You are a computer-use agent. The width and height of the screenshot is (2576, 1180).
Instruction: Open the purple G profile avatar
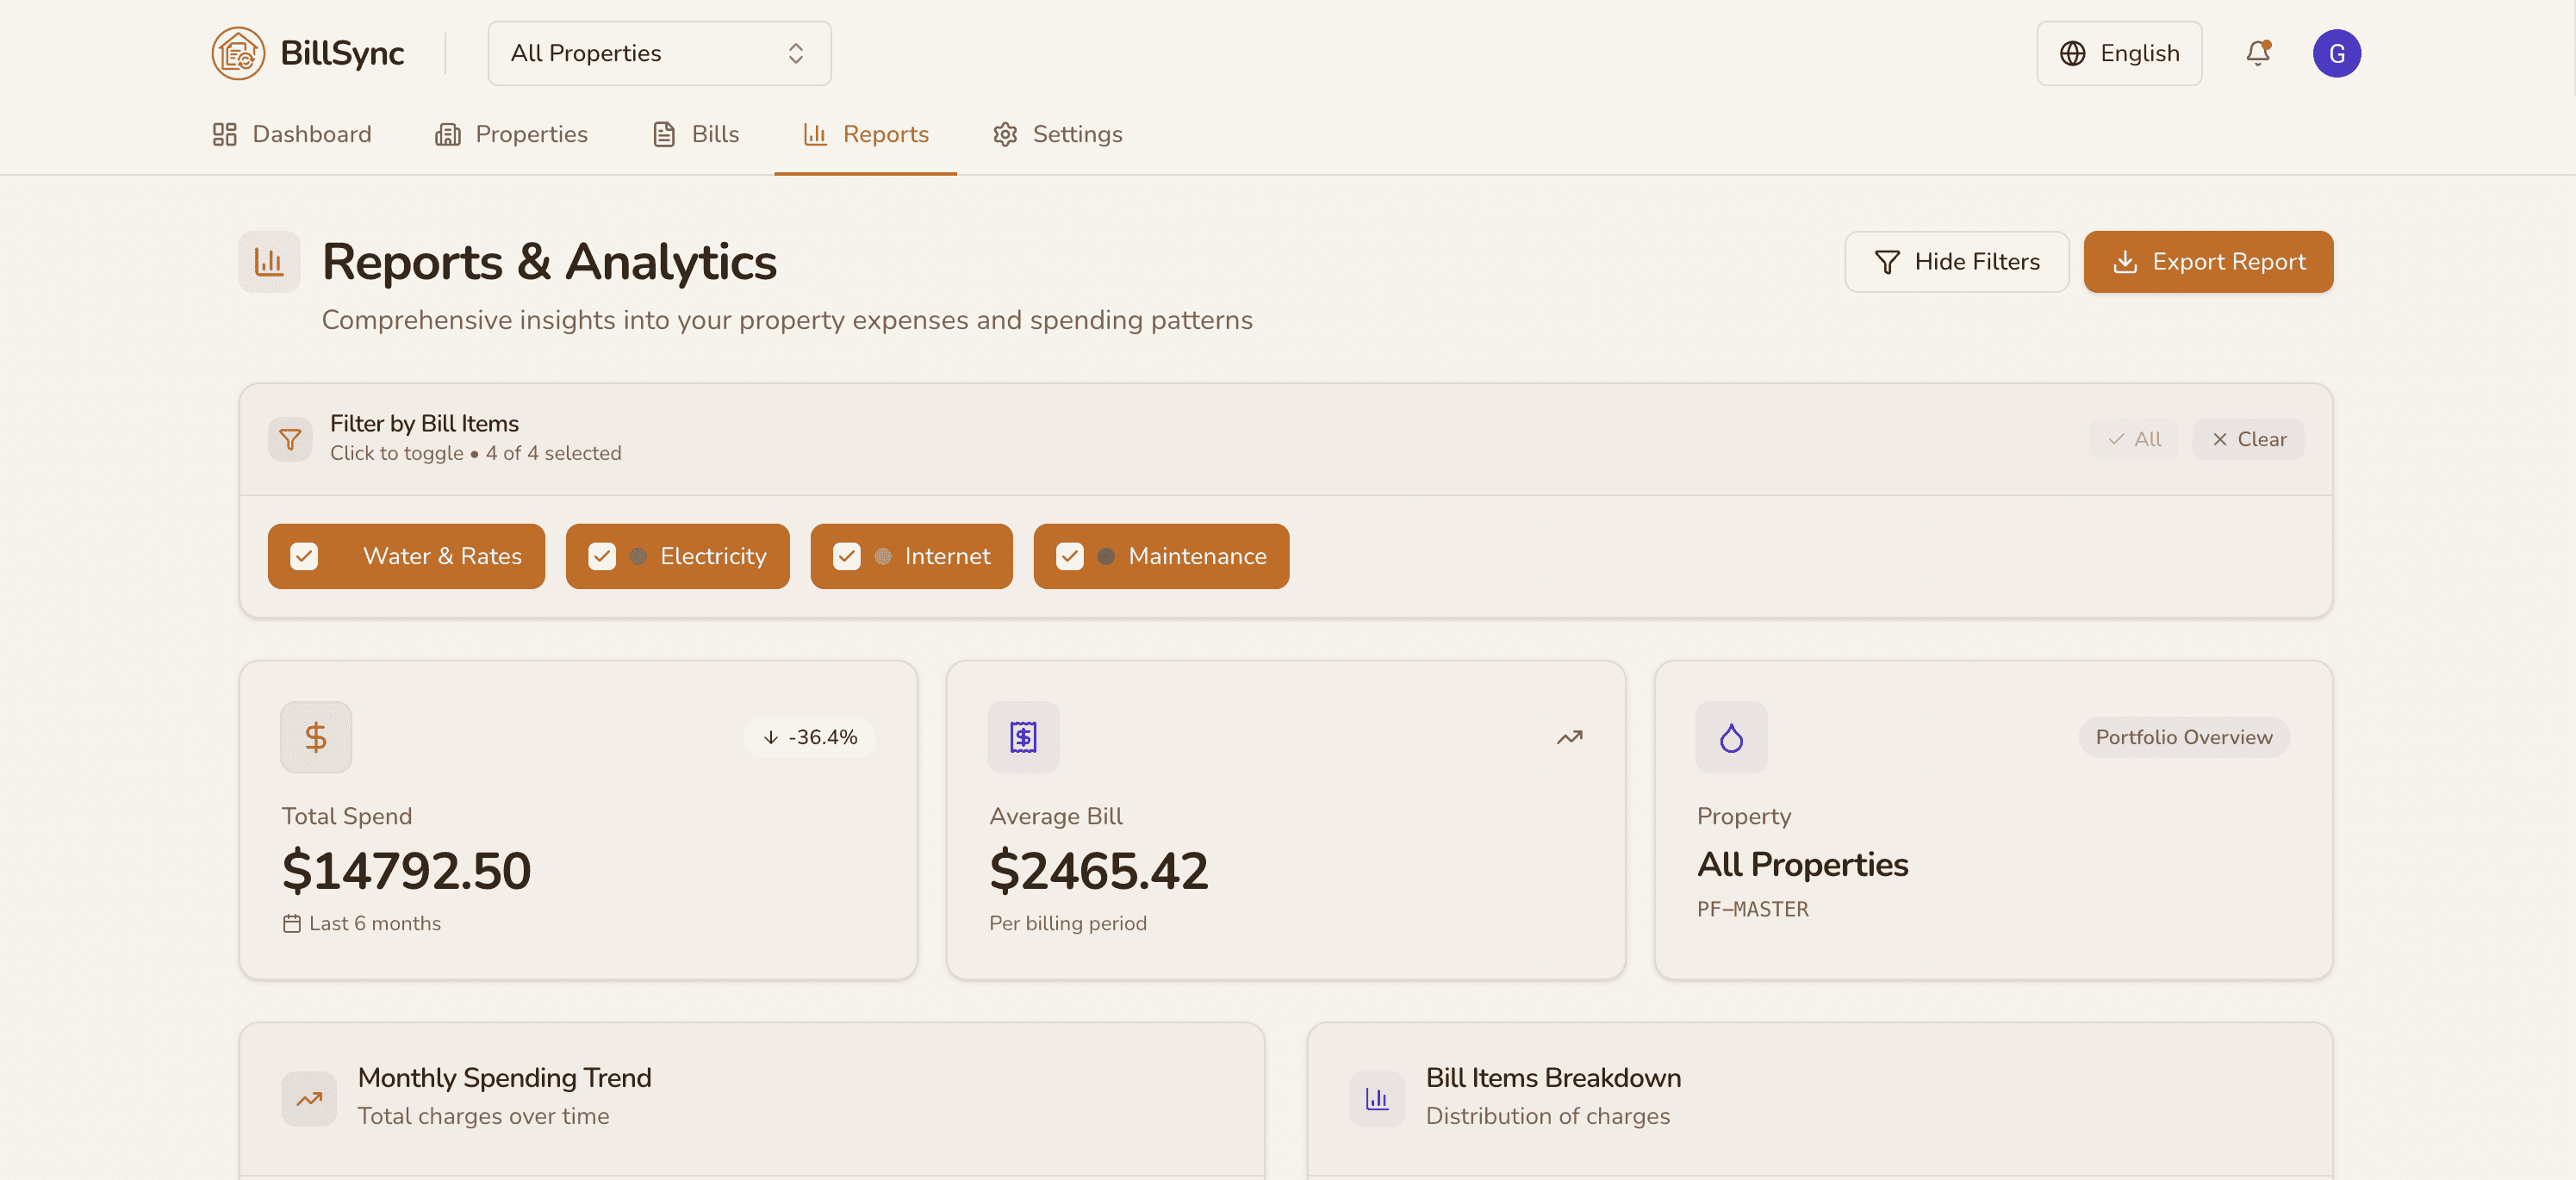point(2338,53)
